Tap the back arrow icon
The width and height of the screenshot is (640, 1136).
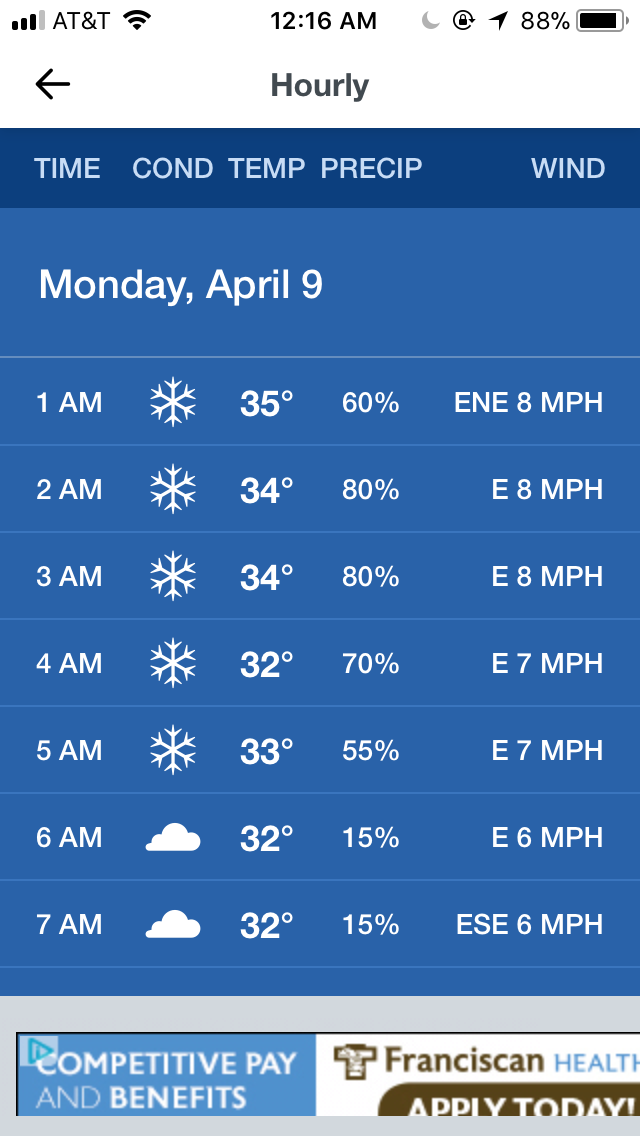(x=52, y=85)
